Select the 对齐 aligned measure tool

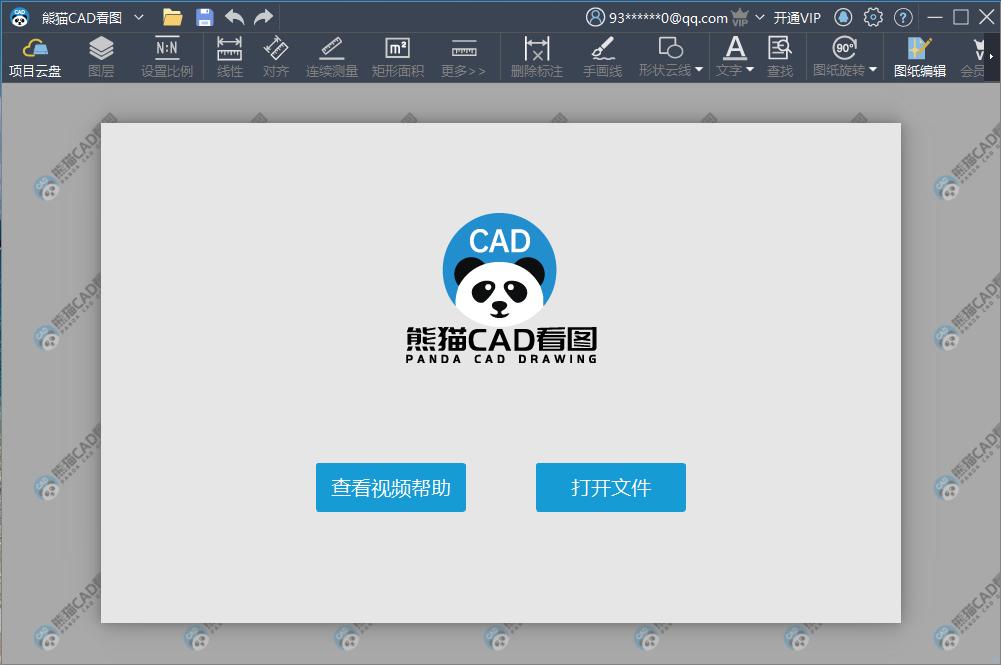click(276, 57)
